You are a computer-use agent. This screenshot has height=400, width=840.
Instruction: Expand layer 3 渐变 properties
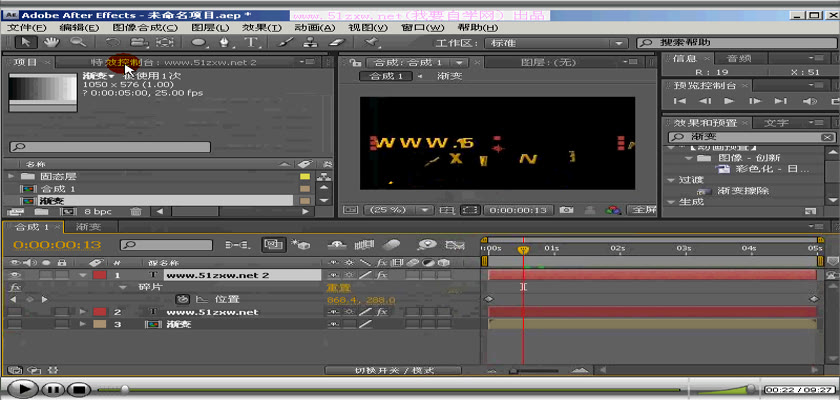coord(83,324)
